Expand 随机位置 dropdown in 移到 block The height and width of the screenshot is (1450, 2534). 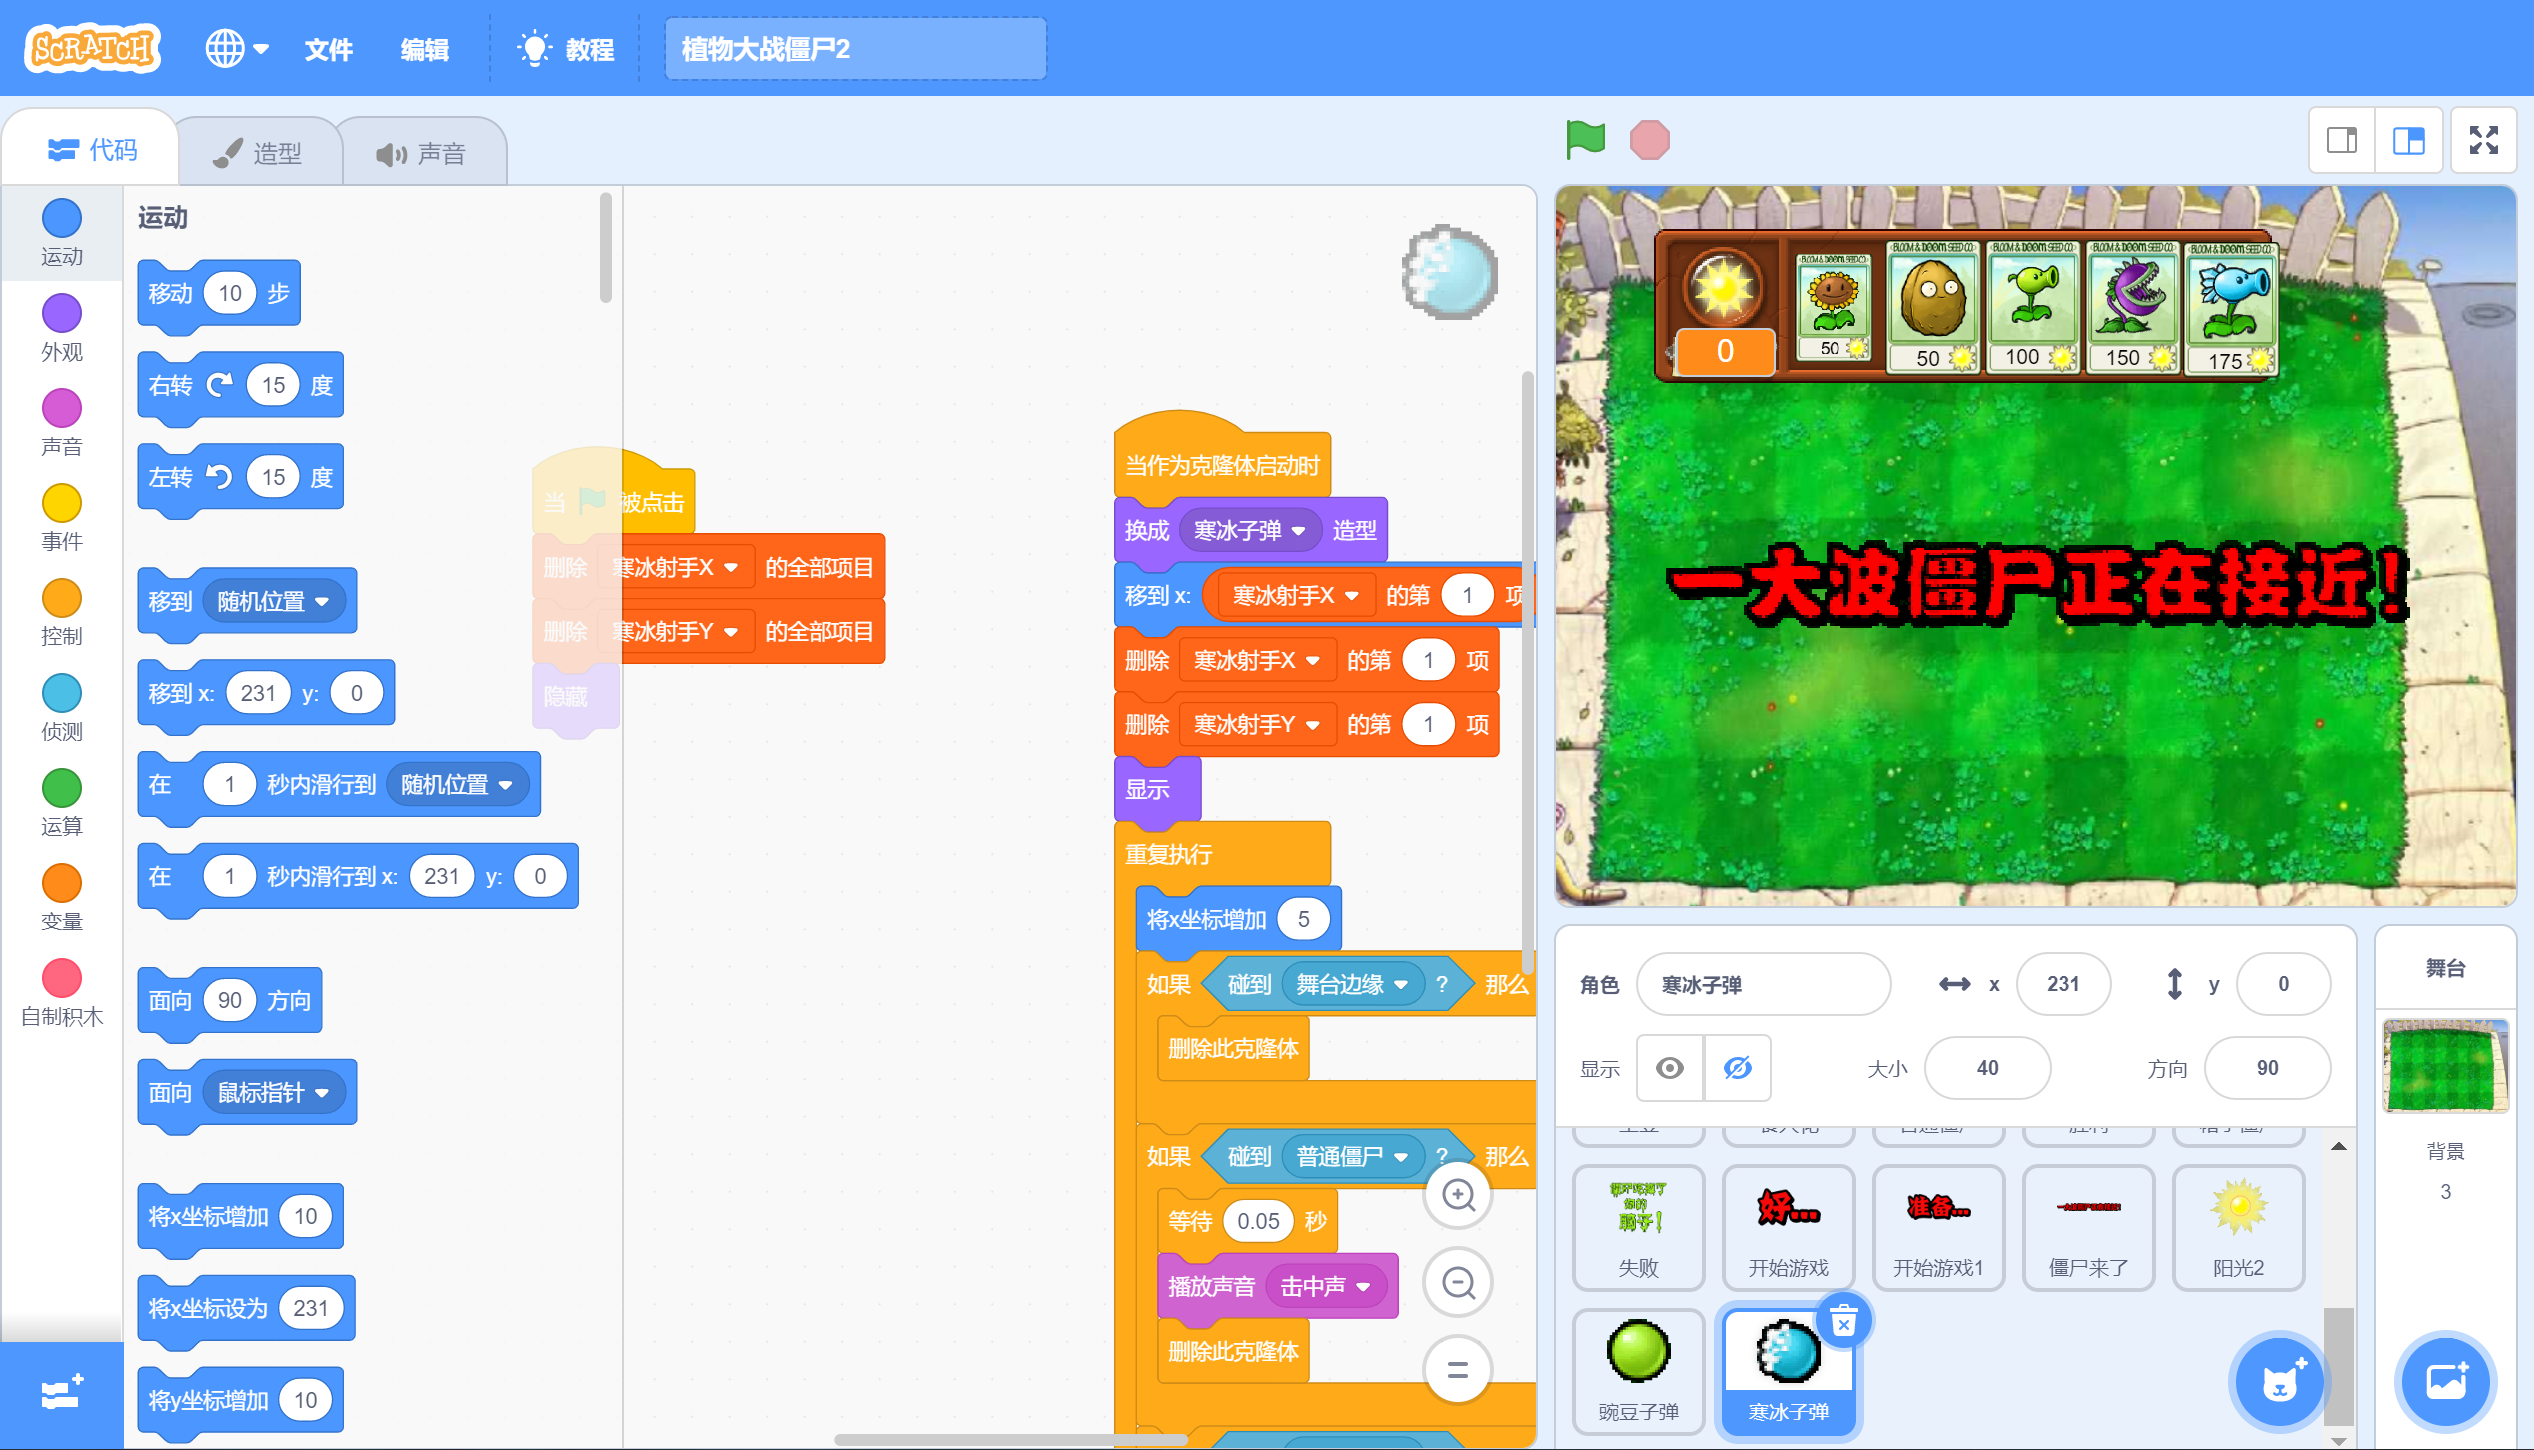point(273,601)
